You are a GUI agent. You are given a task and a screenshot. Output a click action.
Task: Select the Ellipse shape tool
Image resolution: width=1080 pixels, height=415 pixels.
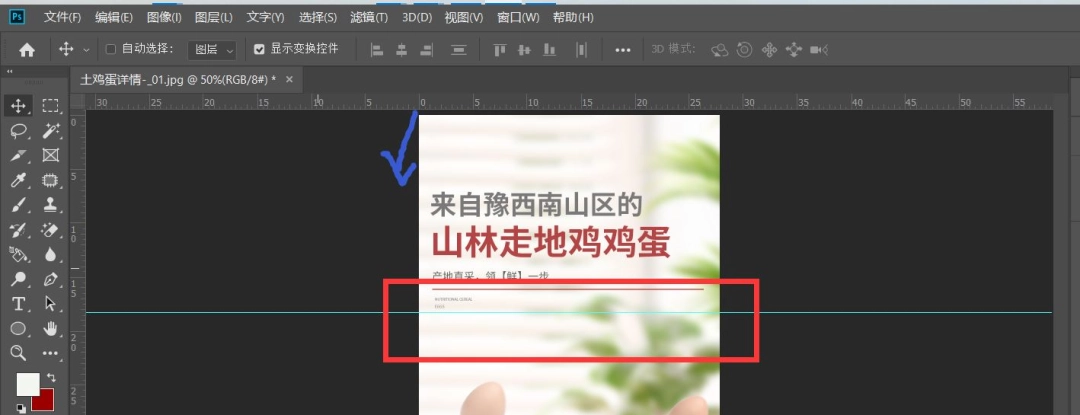(18, 328)
